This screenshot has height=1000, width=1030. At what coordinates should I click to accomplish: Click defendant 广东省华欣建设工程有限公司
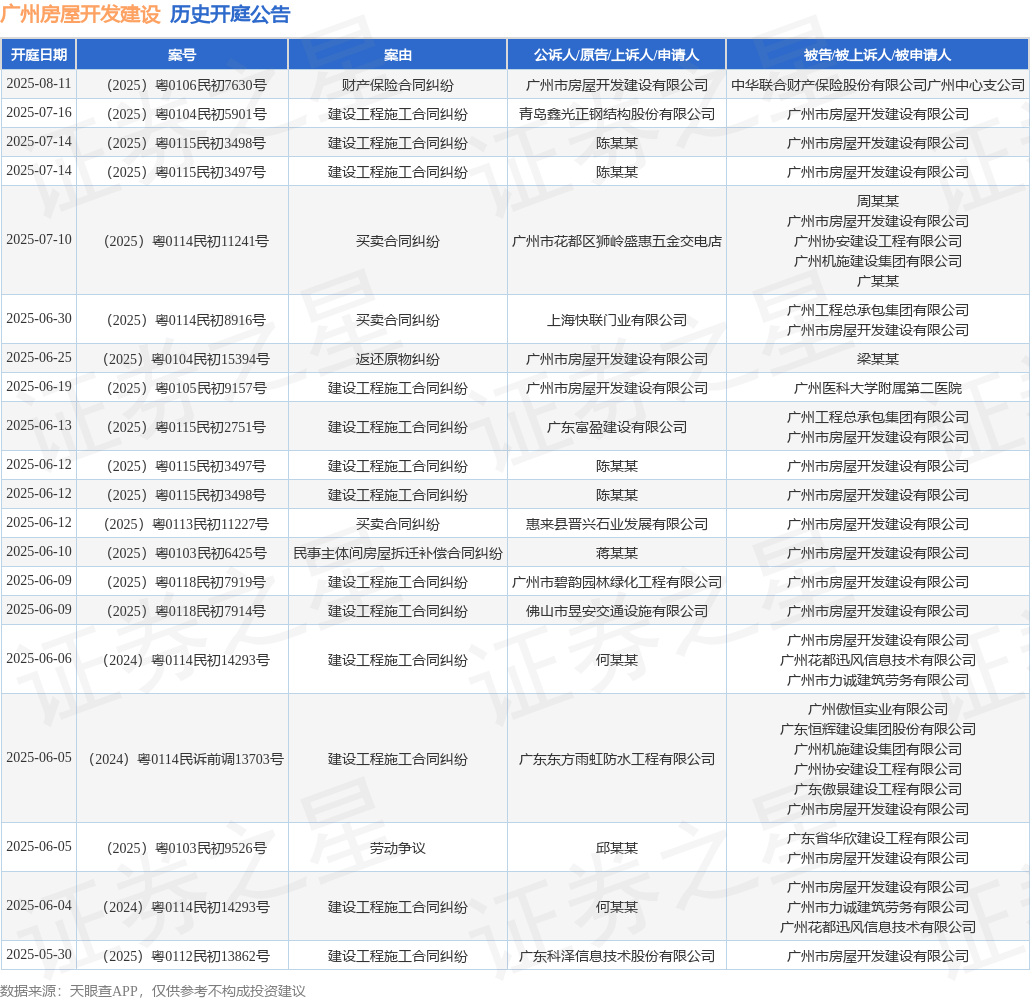click(x=878, y=838)
